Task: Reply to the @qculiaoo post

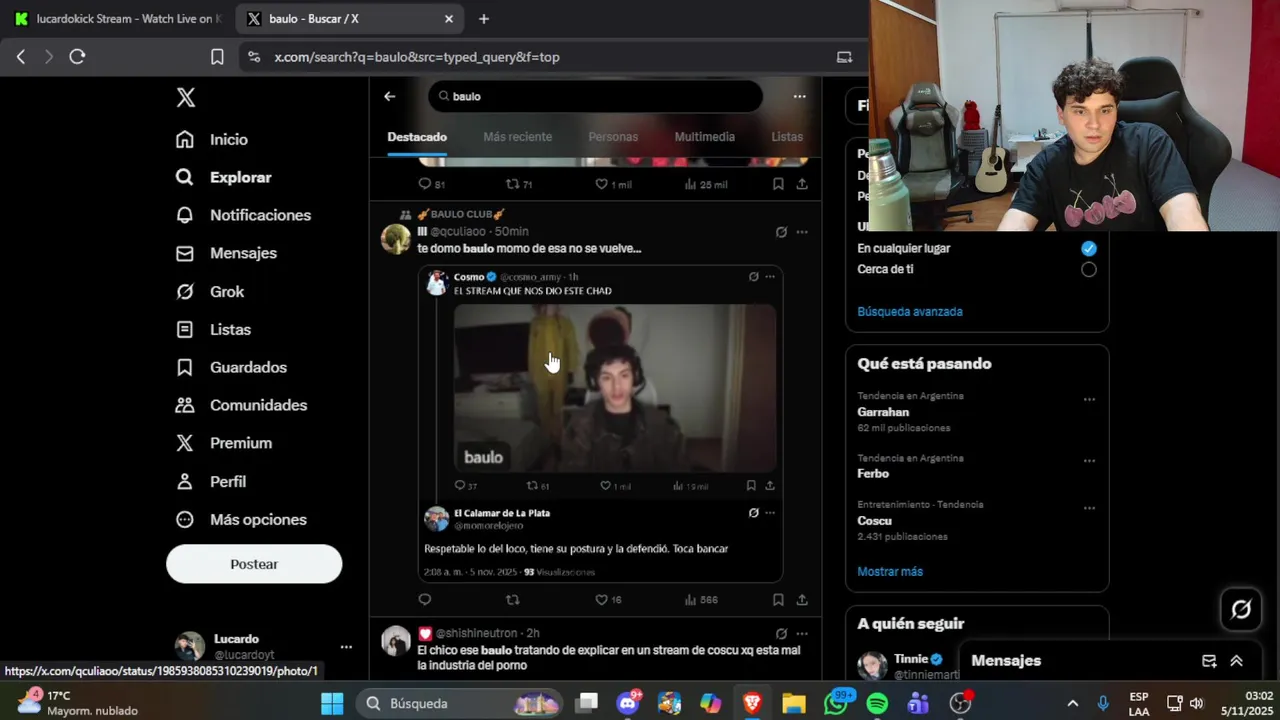Action: (x=425, y=600)
